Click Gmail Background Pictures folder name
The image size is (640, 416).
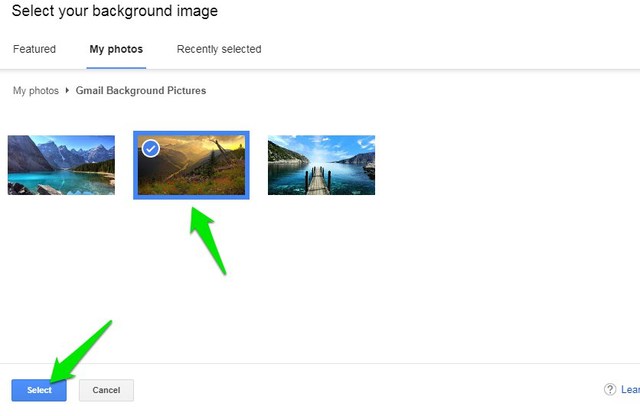tap(141, 91)
